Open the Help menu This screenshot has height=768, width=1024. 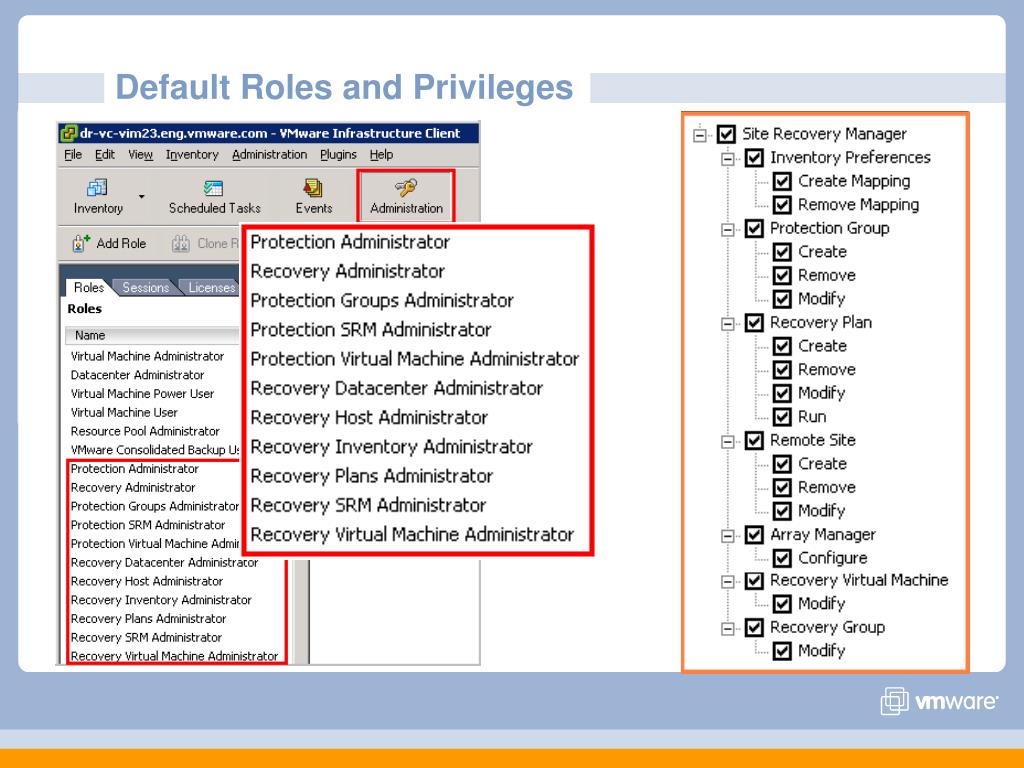pyautogui.click(x=381, y=155)
